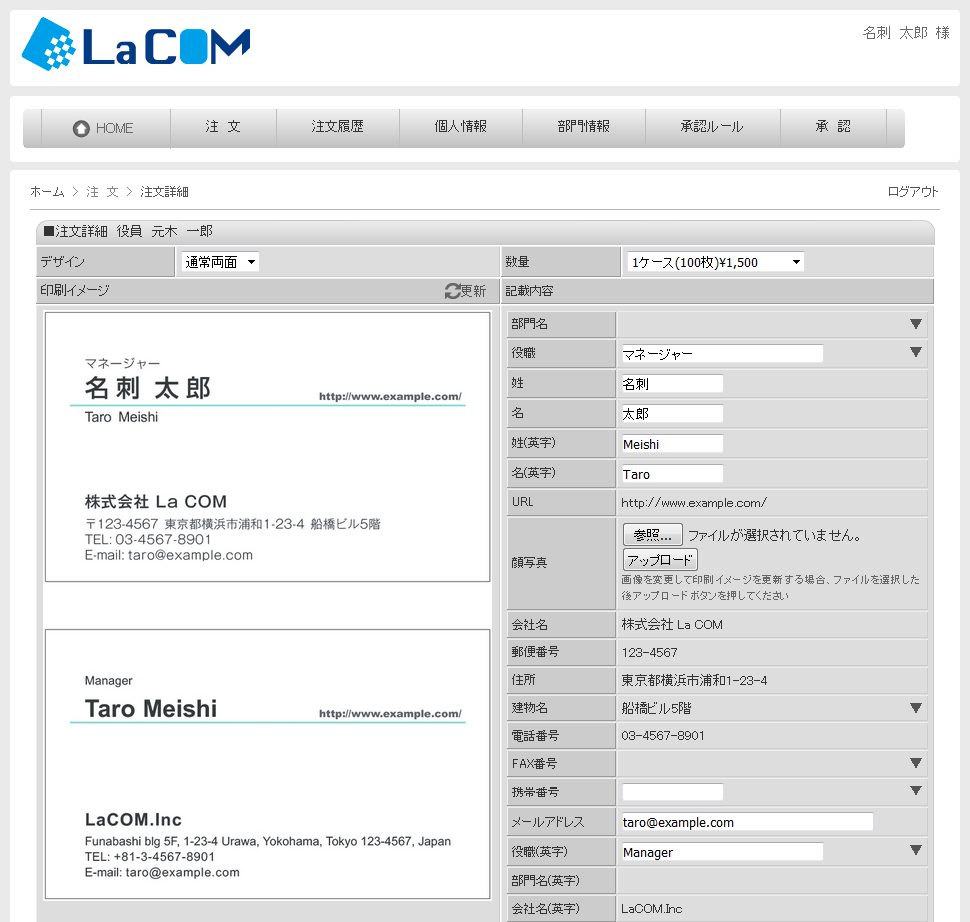Expand the 部門名 row arrow
970x922 pixels.
[915, 324]
